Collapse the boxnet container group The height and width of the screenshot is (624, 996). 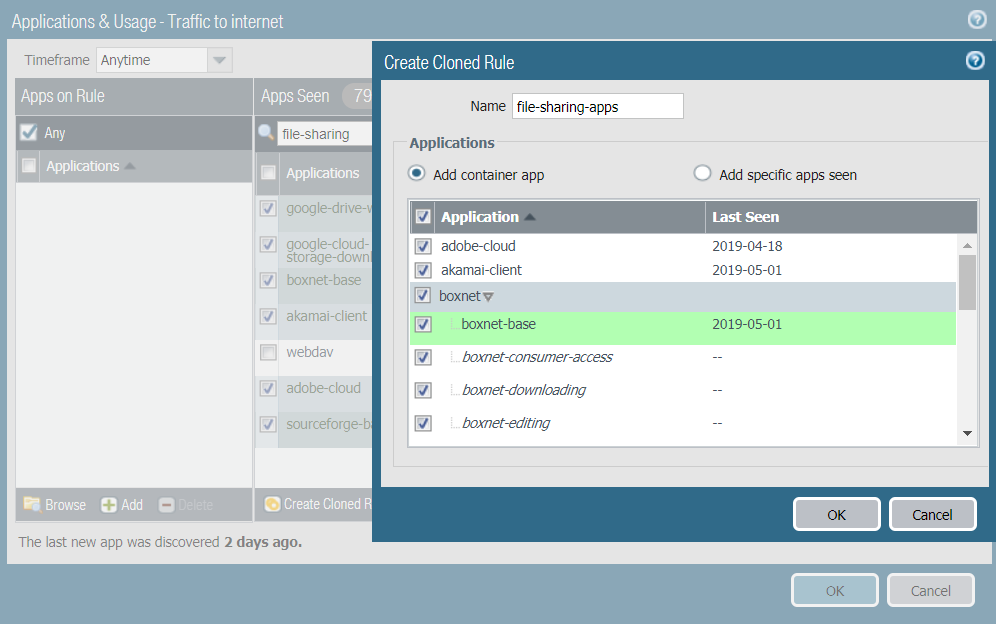click(489, 297)
